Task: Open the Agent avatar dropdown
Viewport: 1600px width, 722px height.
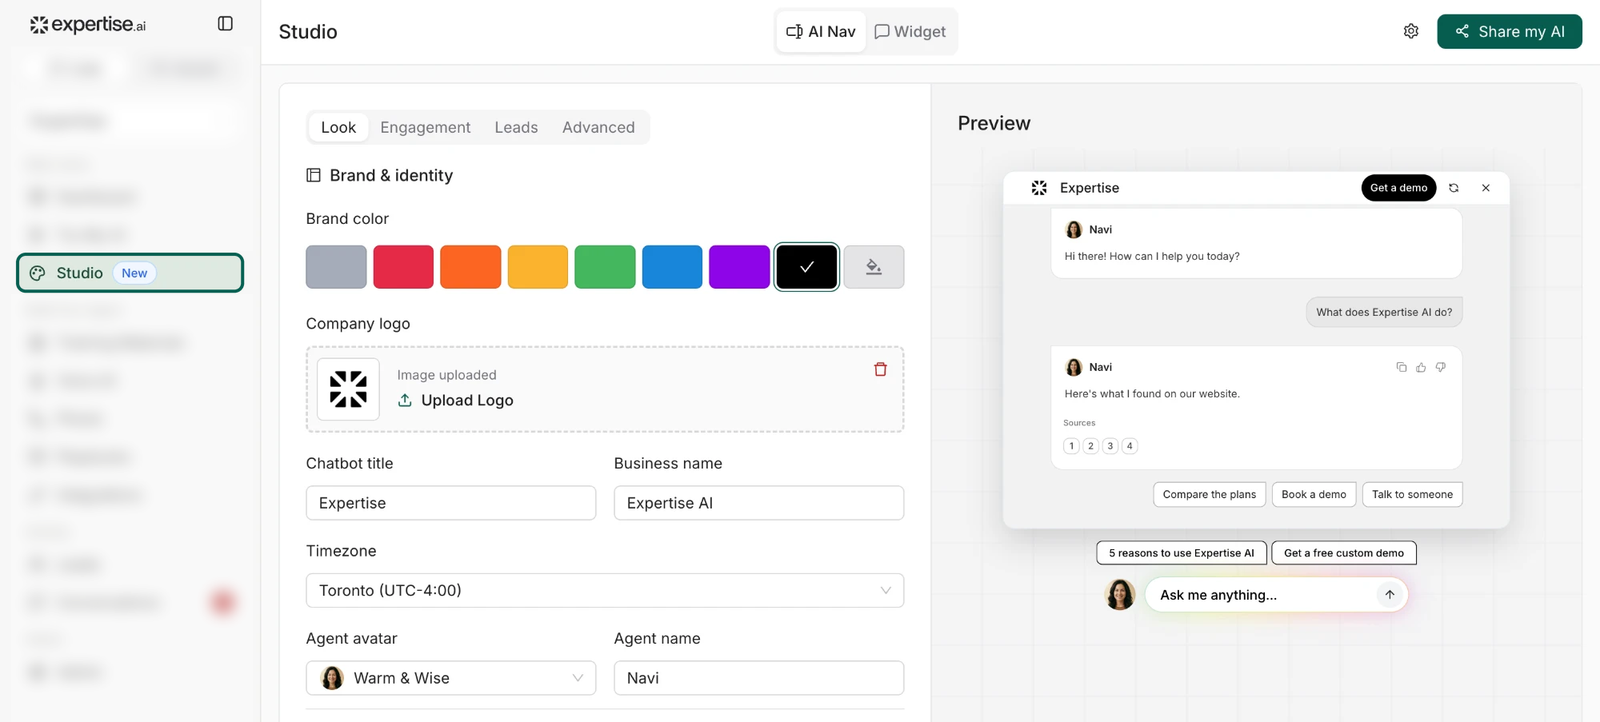Action: [451, 678]
